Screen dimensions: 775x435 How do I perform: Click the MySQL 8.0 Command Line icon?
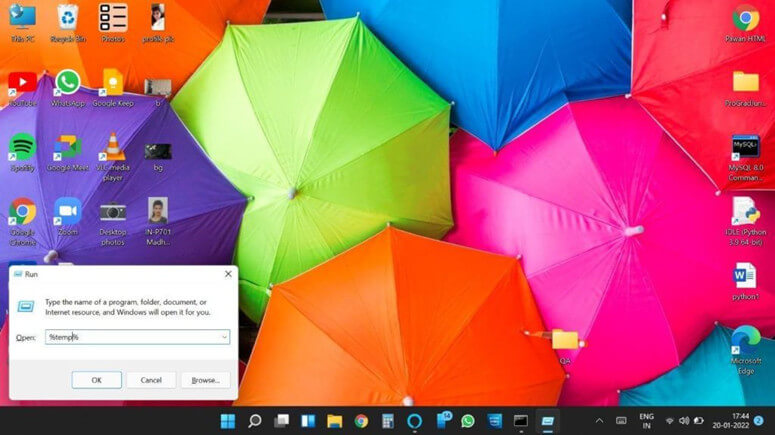745,158
